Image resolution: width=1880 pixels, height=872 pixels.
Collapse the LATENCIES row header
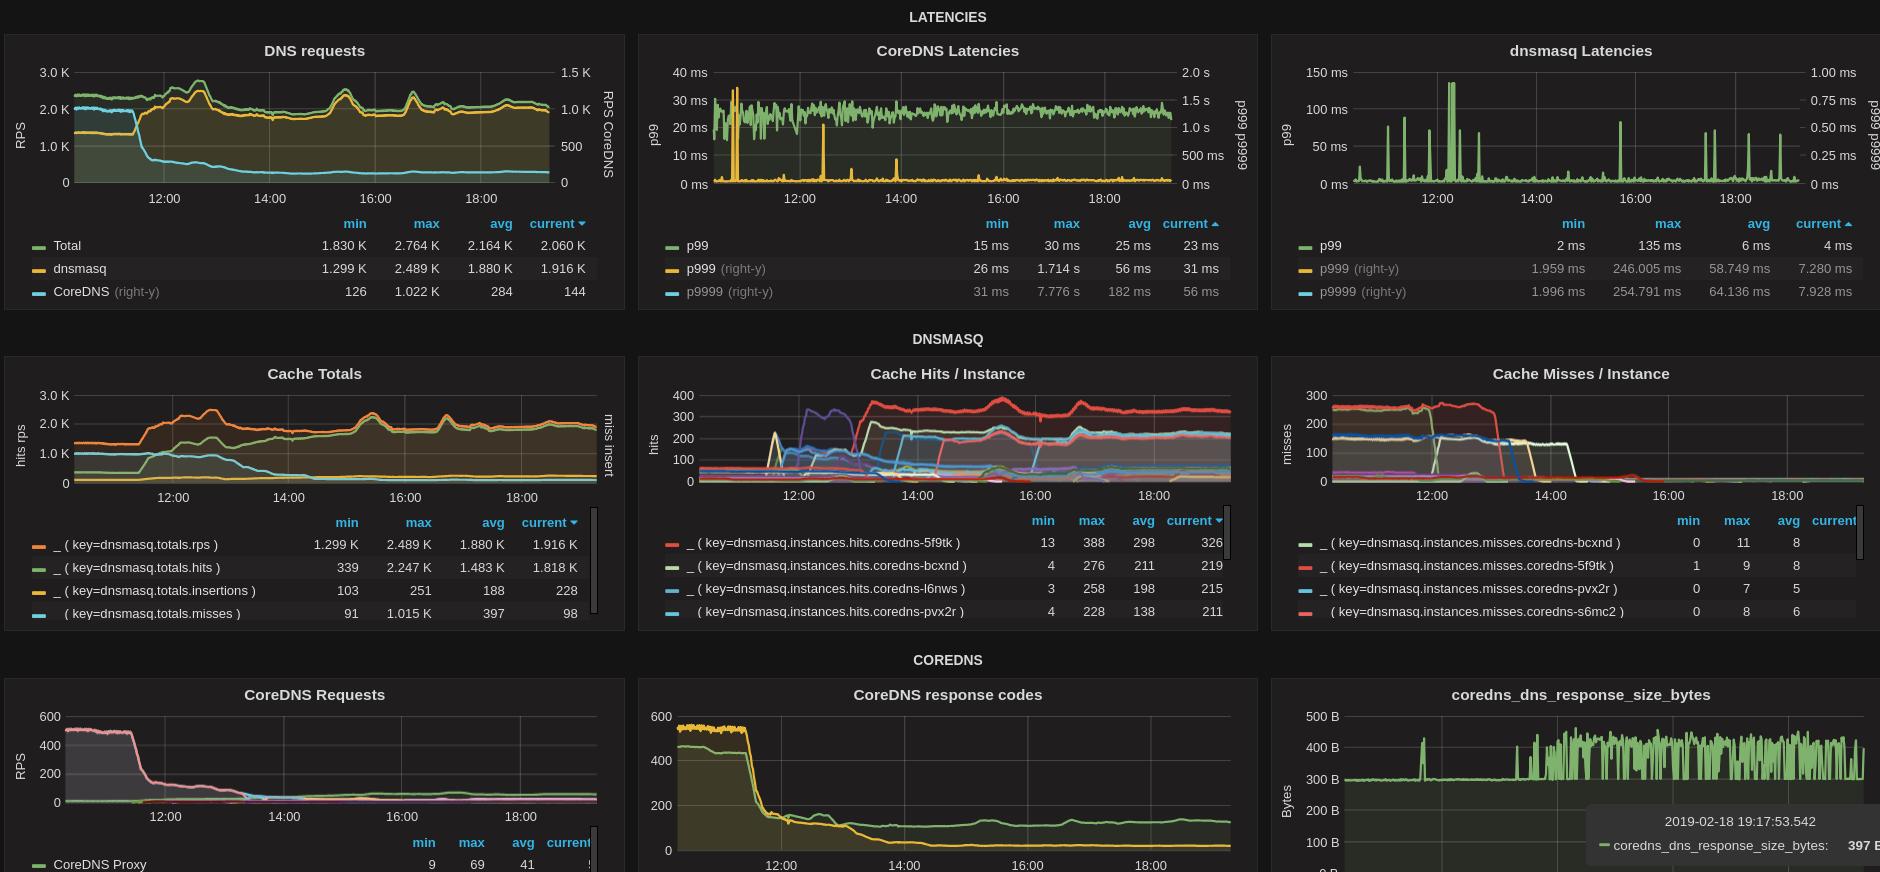[x=947, y=17]
